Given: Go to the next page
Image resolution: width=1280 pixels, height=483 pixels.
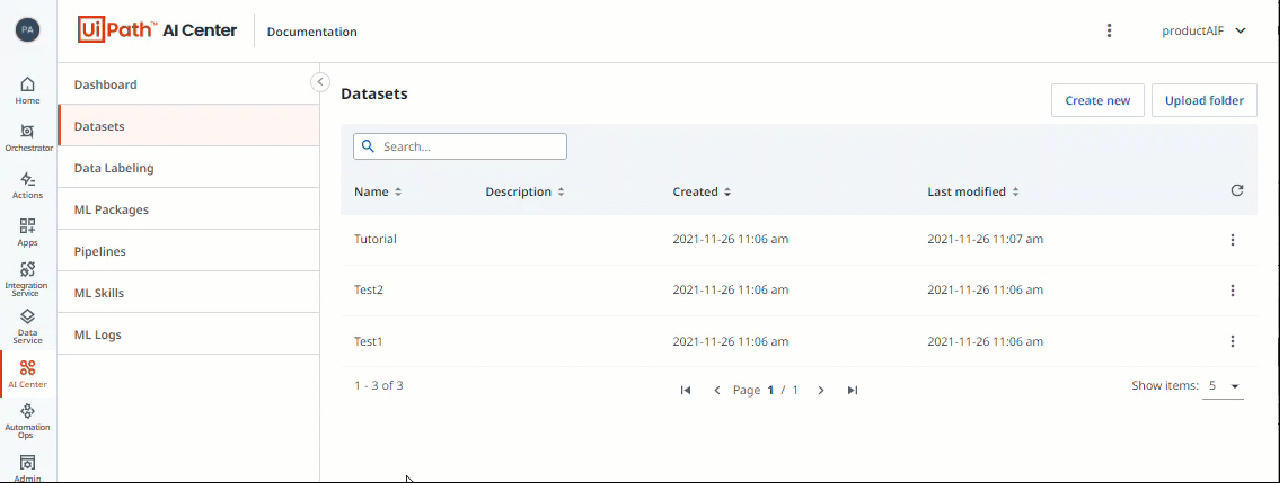Looking at the screenshot, I should 821,390.
